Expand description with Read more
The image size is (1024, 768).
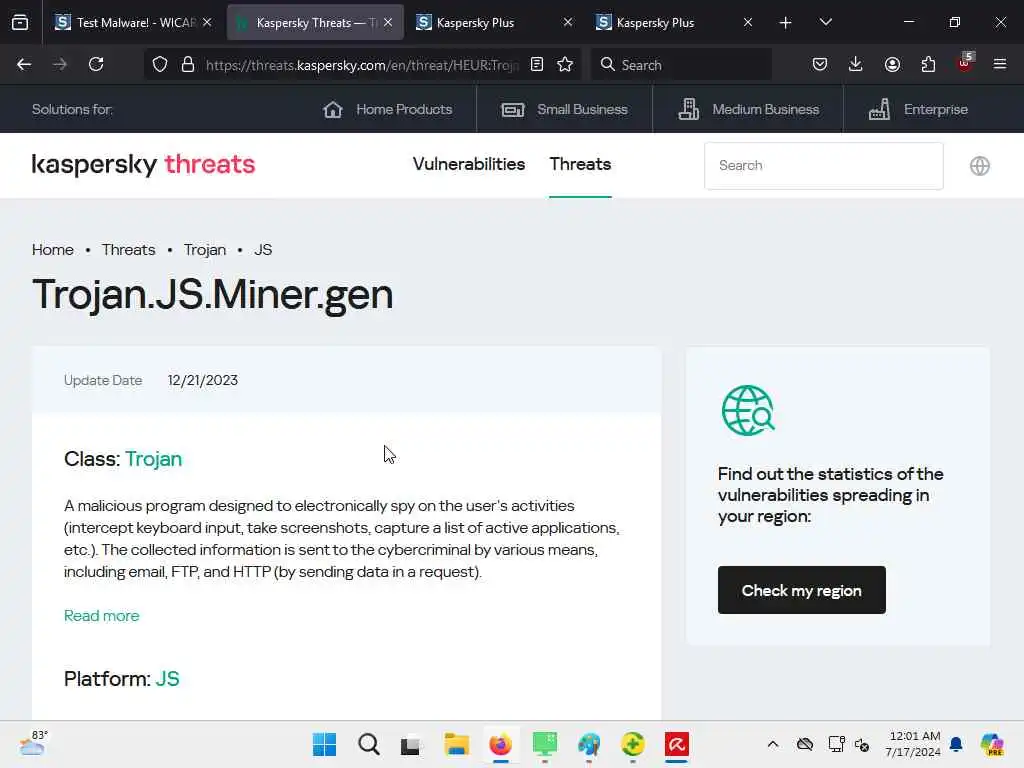pyautogui.click(x=102, y=615)
